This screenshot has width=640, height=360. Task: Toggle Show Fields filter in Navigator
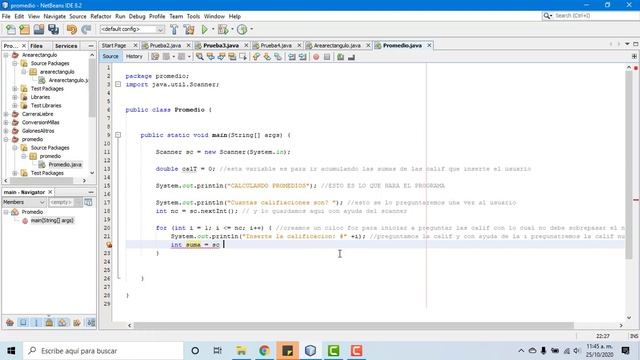(23, 322)
